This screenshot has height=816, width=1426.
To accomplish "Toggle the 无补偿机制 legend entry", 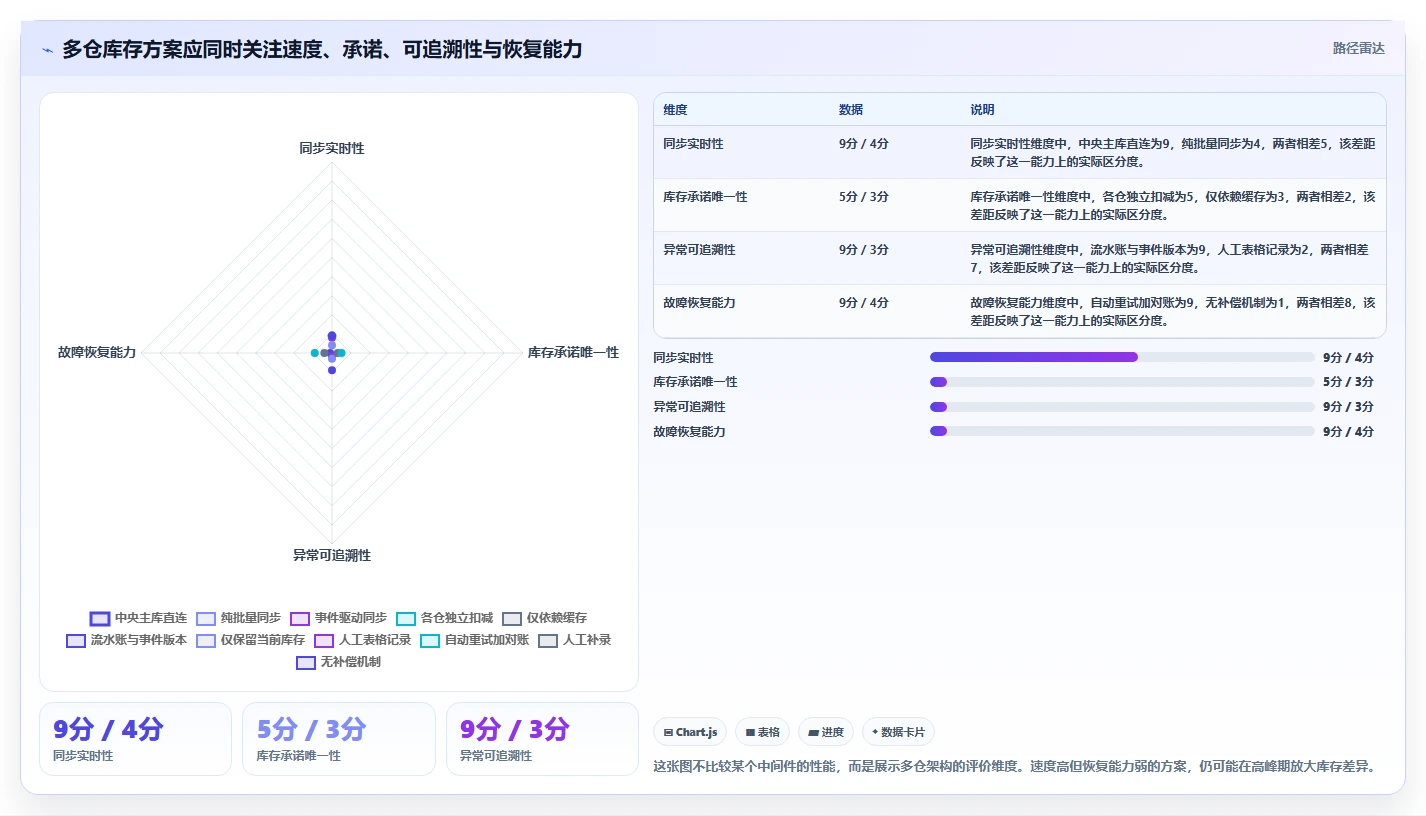I will [338, 662].
